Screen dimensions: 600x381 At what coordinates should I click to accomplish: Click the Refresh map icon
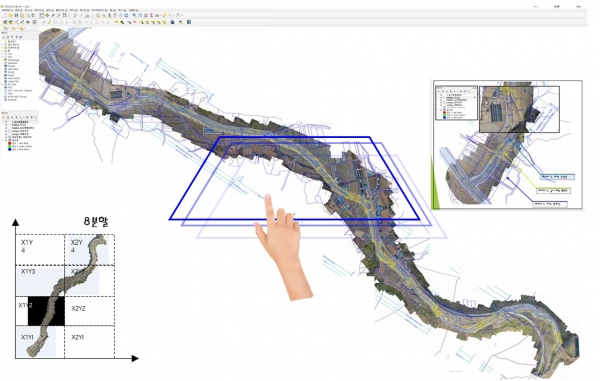click(x=126, y=15)
